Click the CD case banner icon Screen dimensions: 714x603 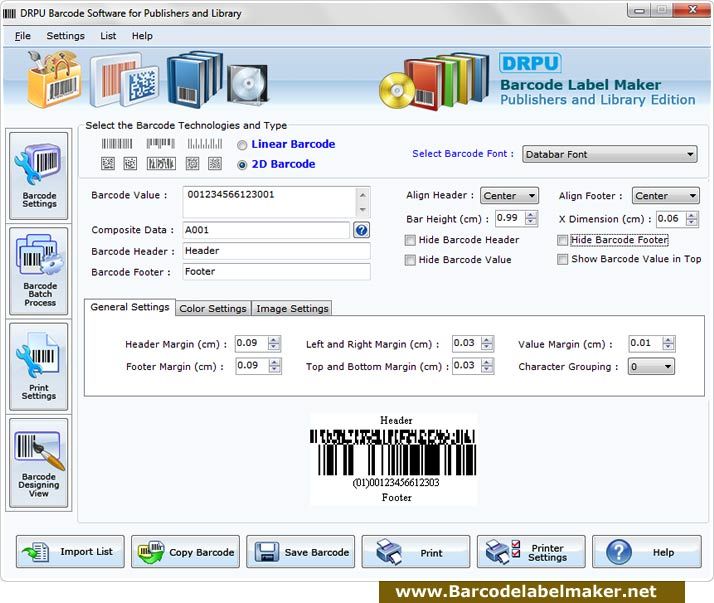click(248, 84)
